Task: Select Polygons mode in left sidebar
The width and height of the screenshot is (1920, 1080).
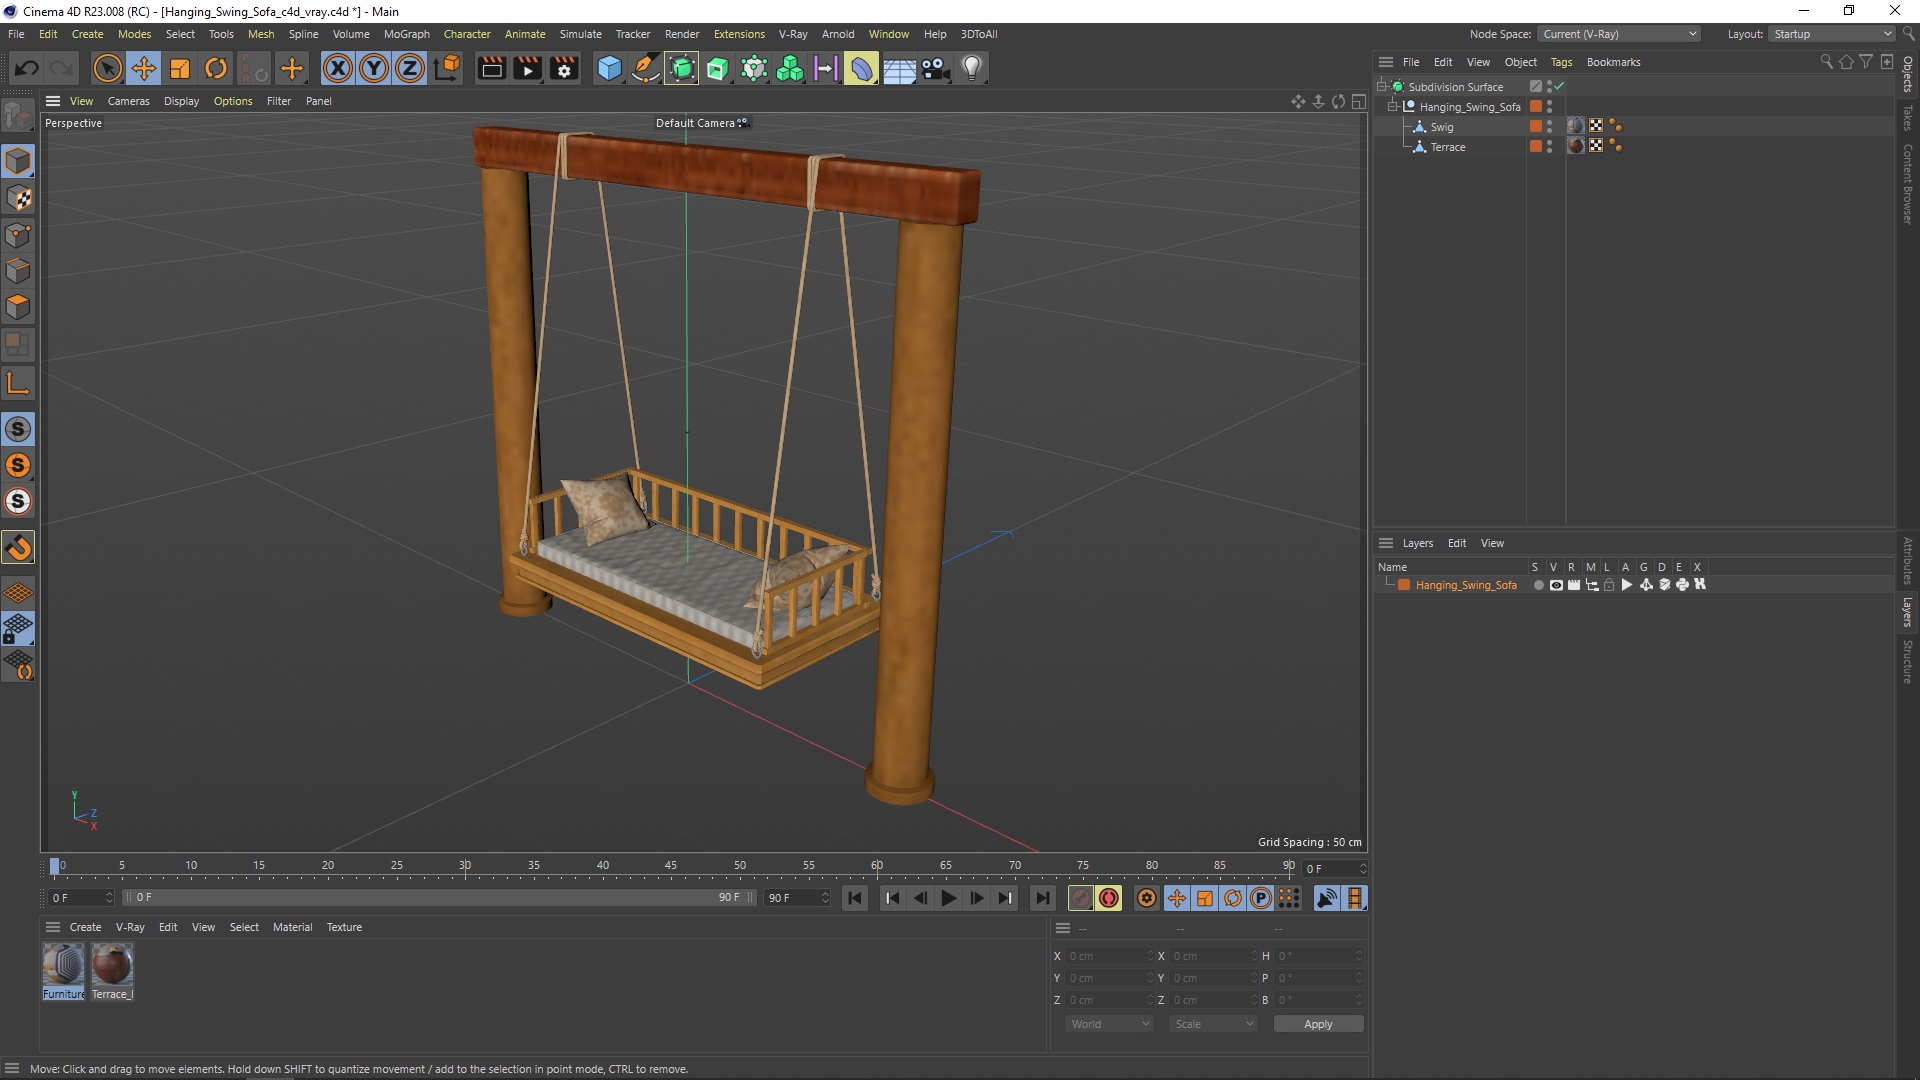Action: 18,306
